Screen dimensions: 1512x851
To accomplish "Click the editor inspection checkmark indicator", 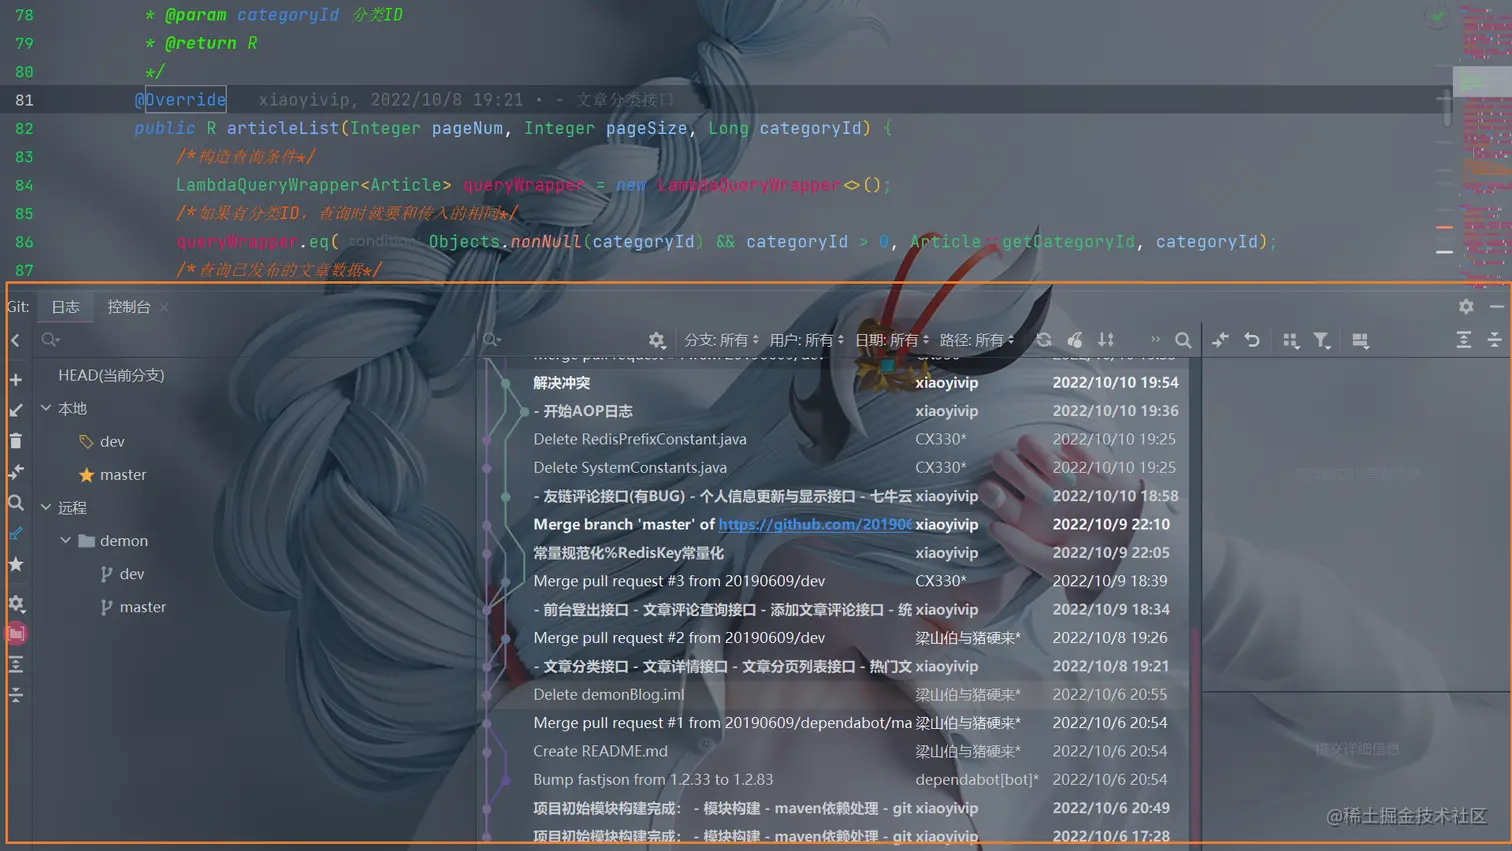I will click(1437, 15).
